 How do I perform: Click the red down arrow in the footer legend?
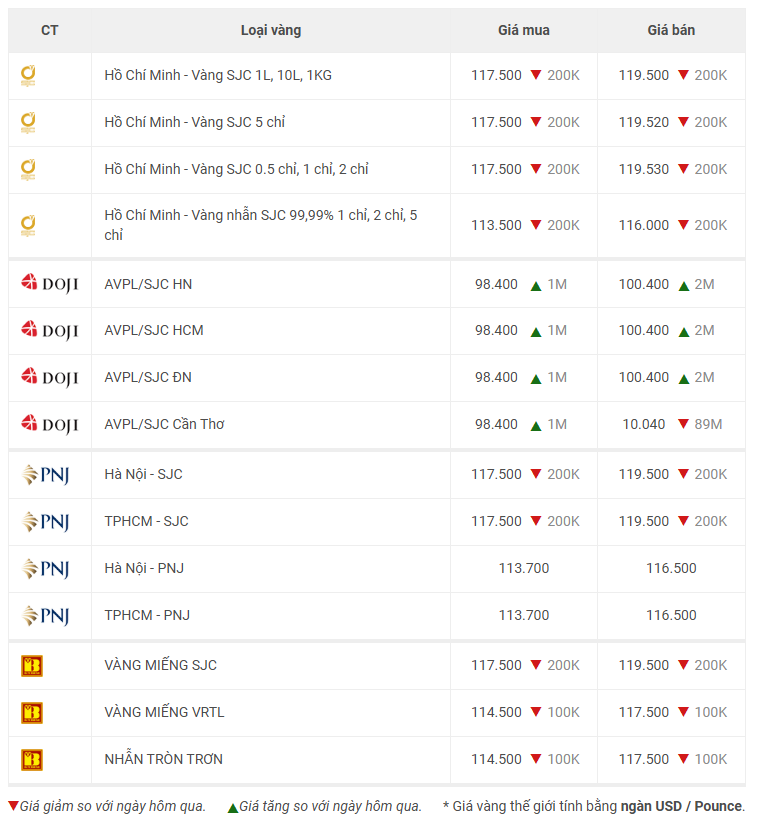(x=13, y=806)
